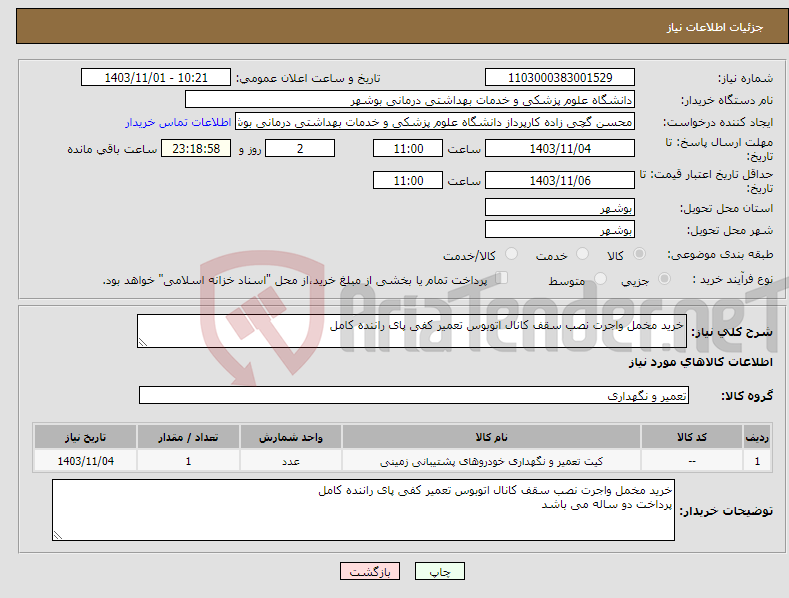Click the remaining time 23:18:58 field
Image resolution: width=789 pixels, height=598 pixels.
coord(196,148)
